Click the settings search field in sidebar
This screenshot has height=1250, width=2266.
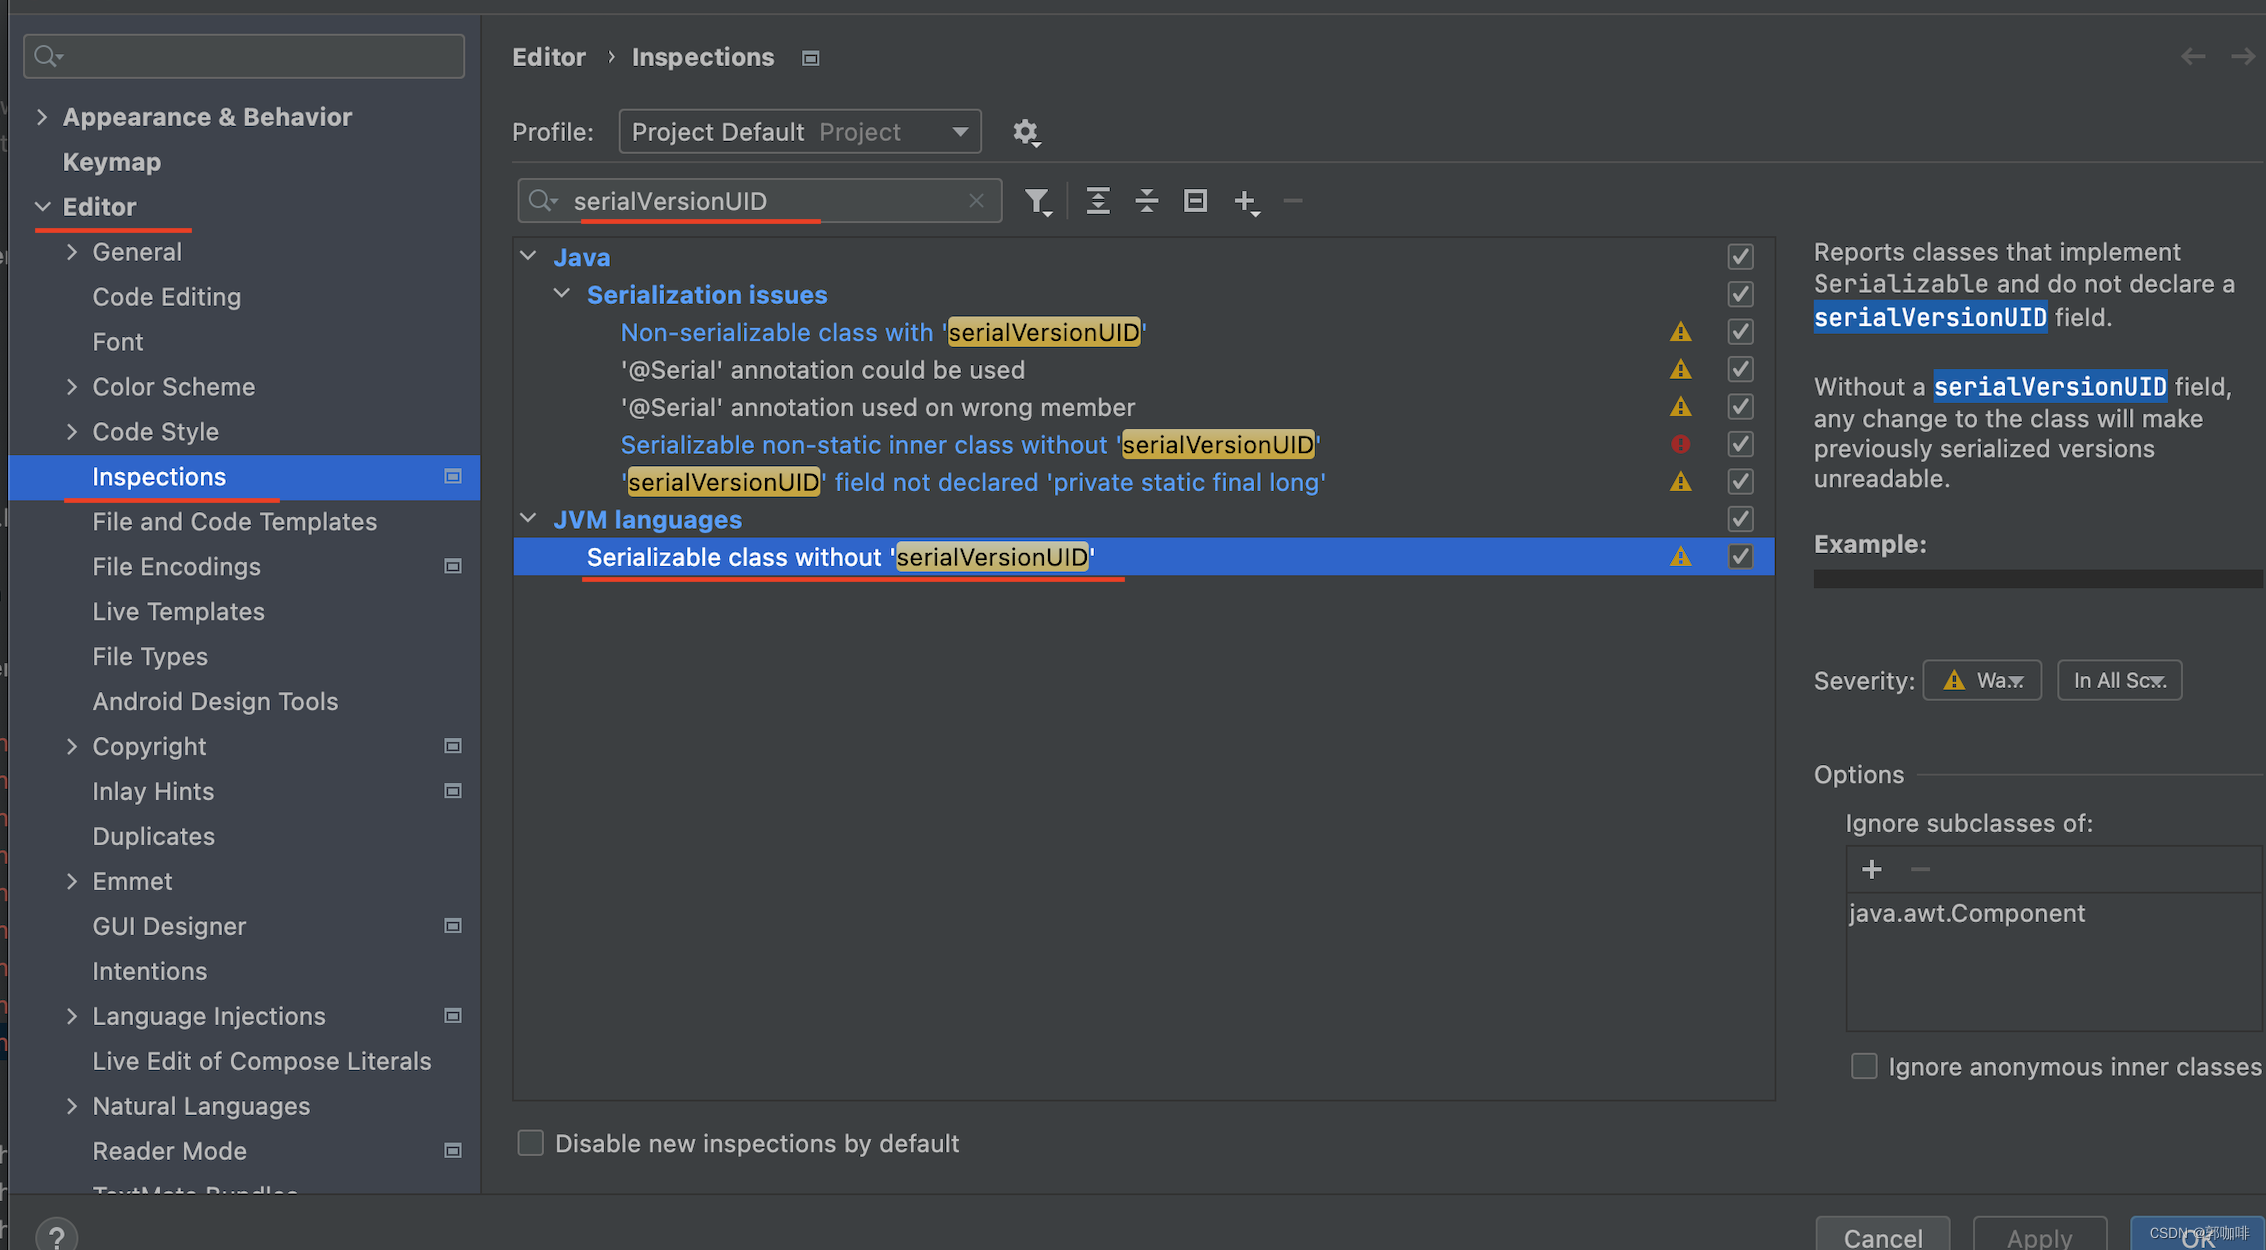tap(244, 56)
